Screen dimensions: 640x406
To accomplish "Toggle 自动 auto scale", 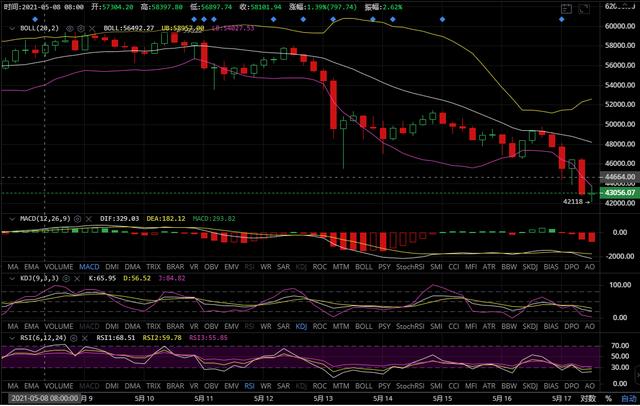I will [x=629, y=399].
